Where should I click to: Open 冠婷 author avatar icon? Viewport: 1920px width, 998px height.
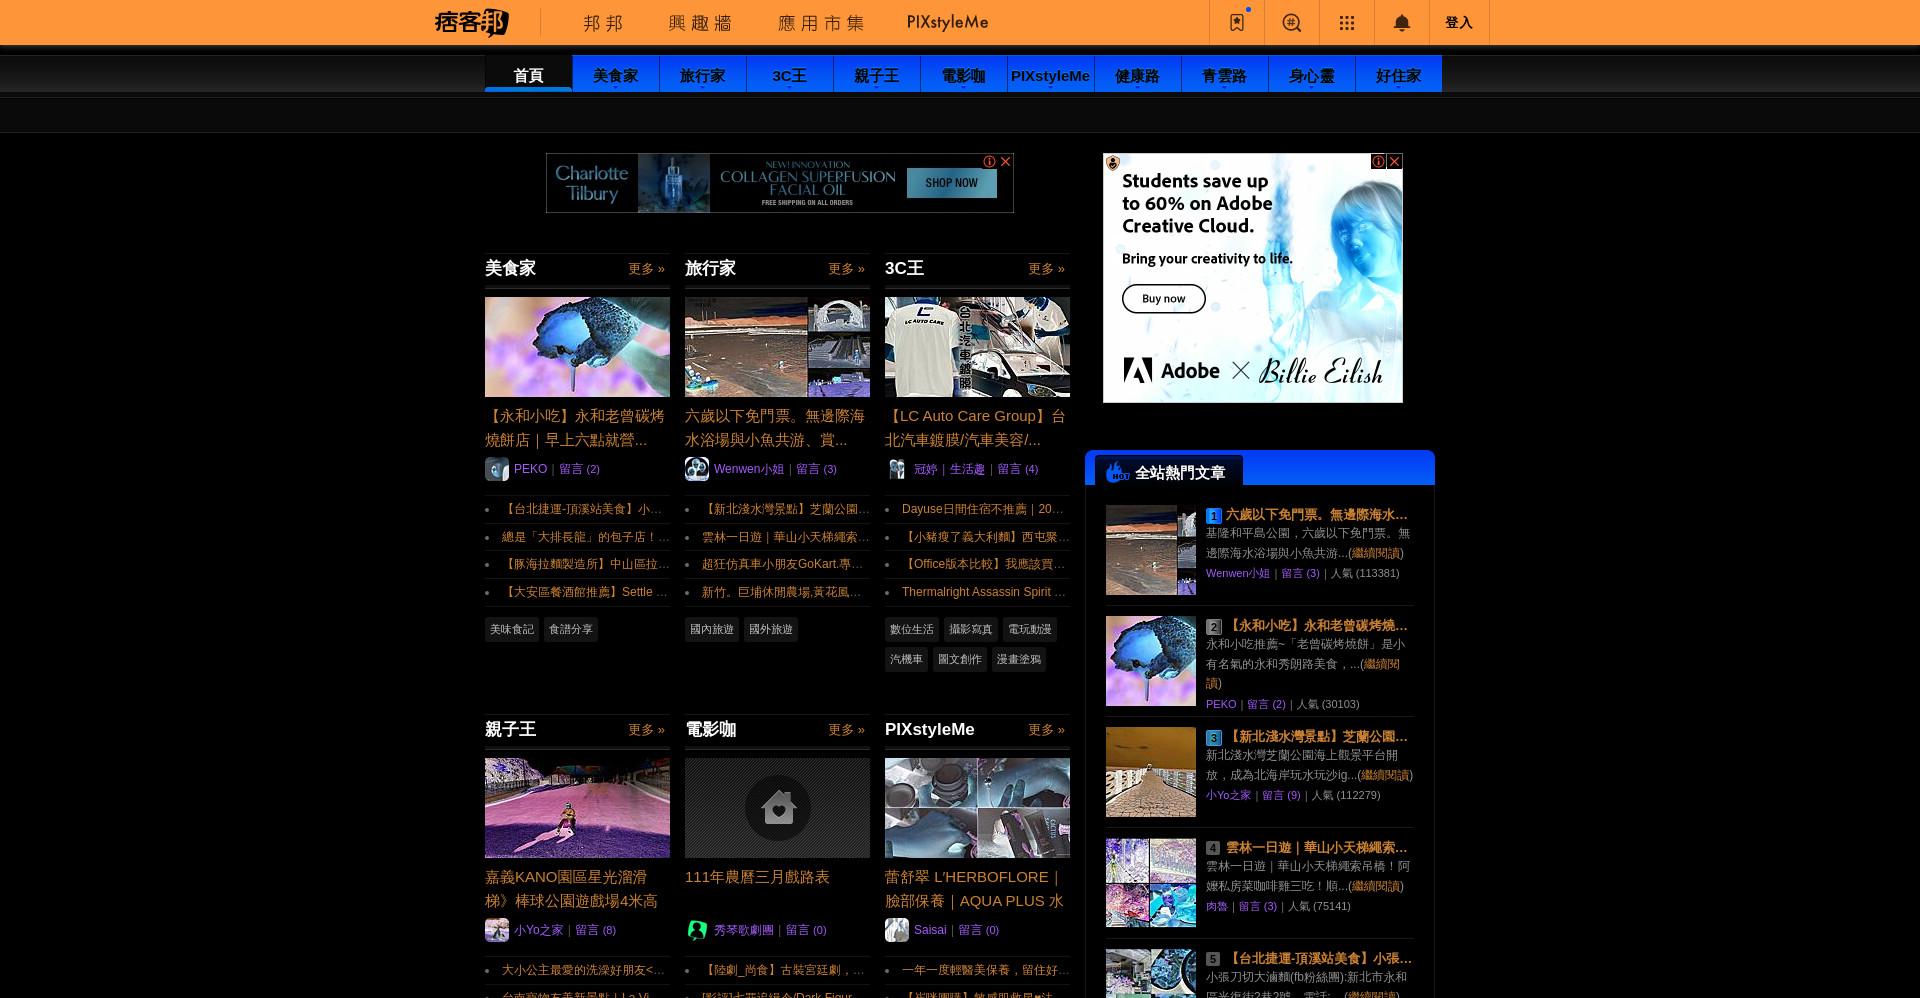[897, 469]
